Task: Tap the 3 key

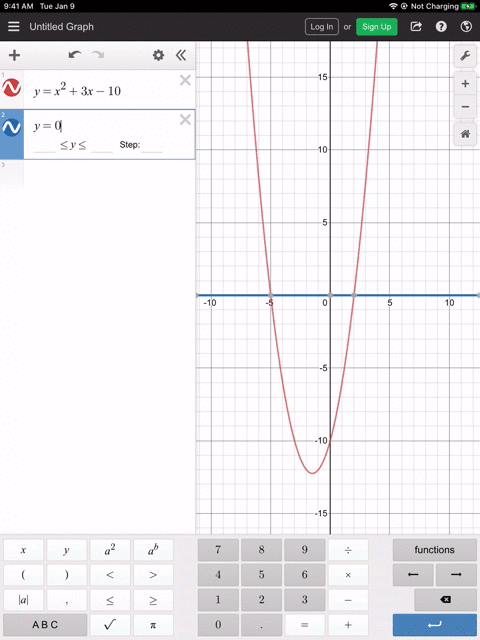Action: (x=304, y=600)
